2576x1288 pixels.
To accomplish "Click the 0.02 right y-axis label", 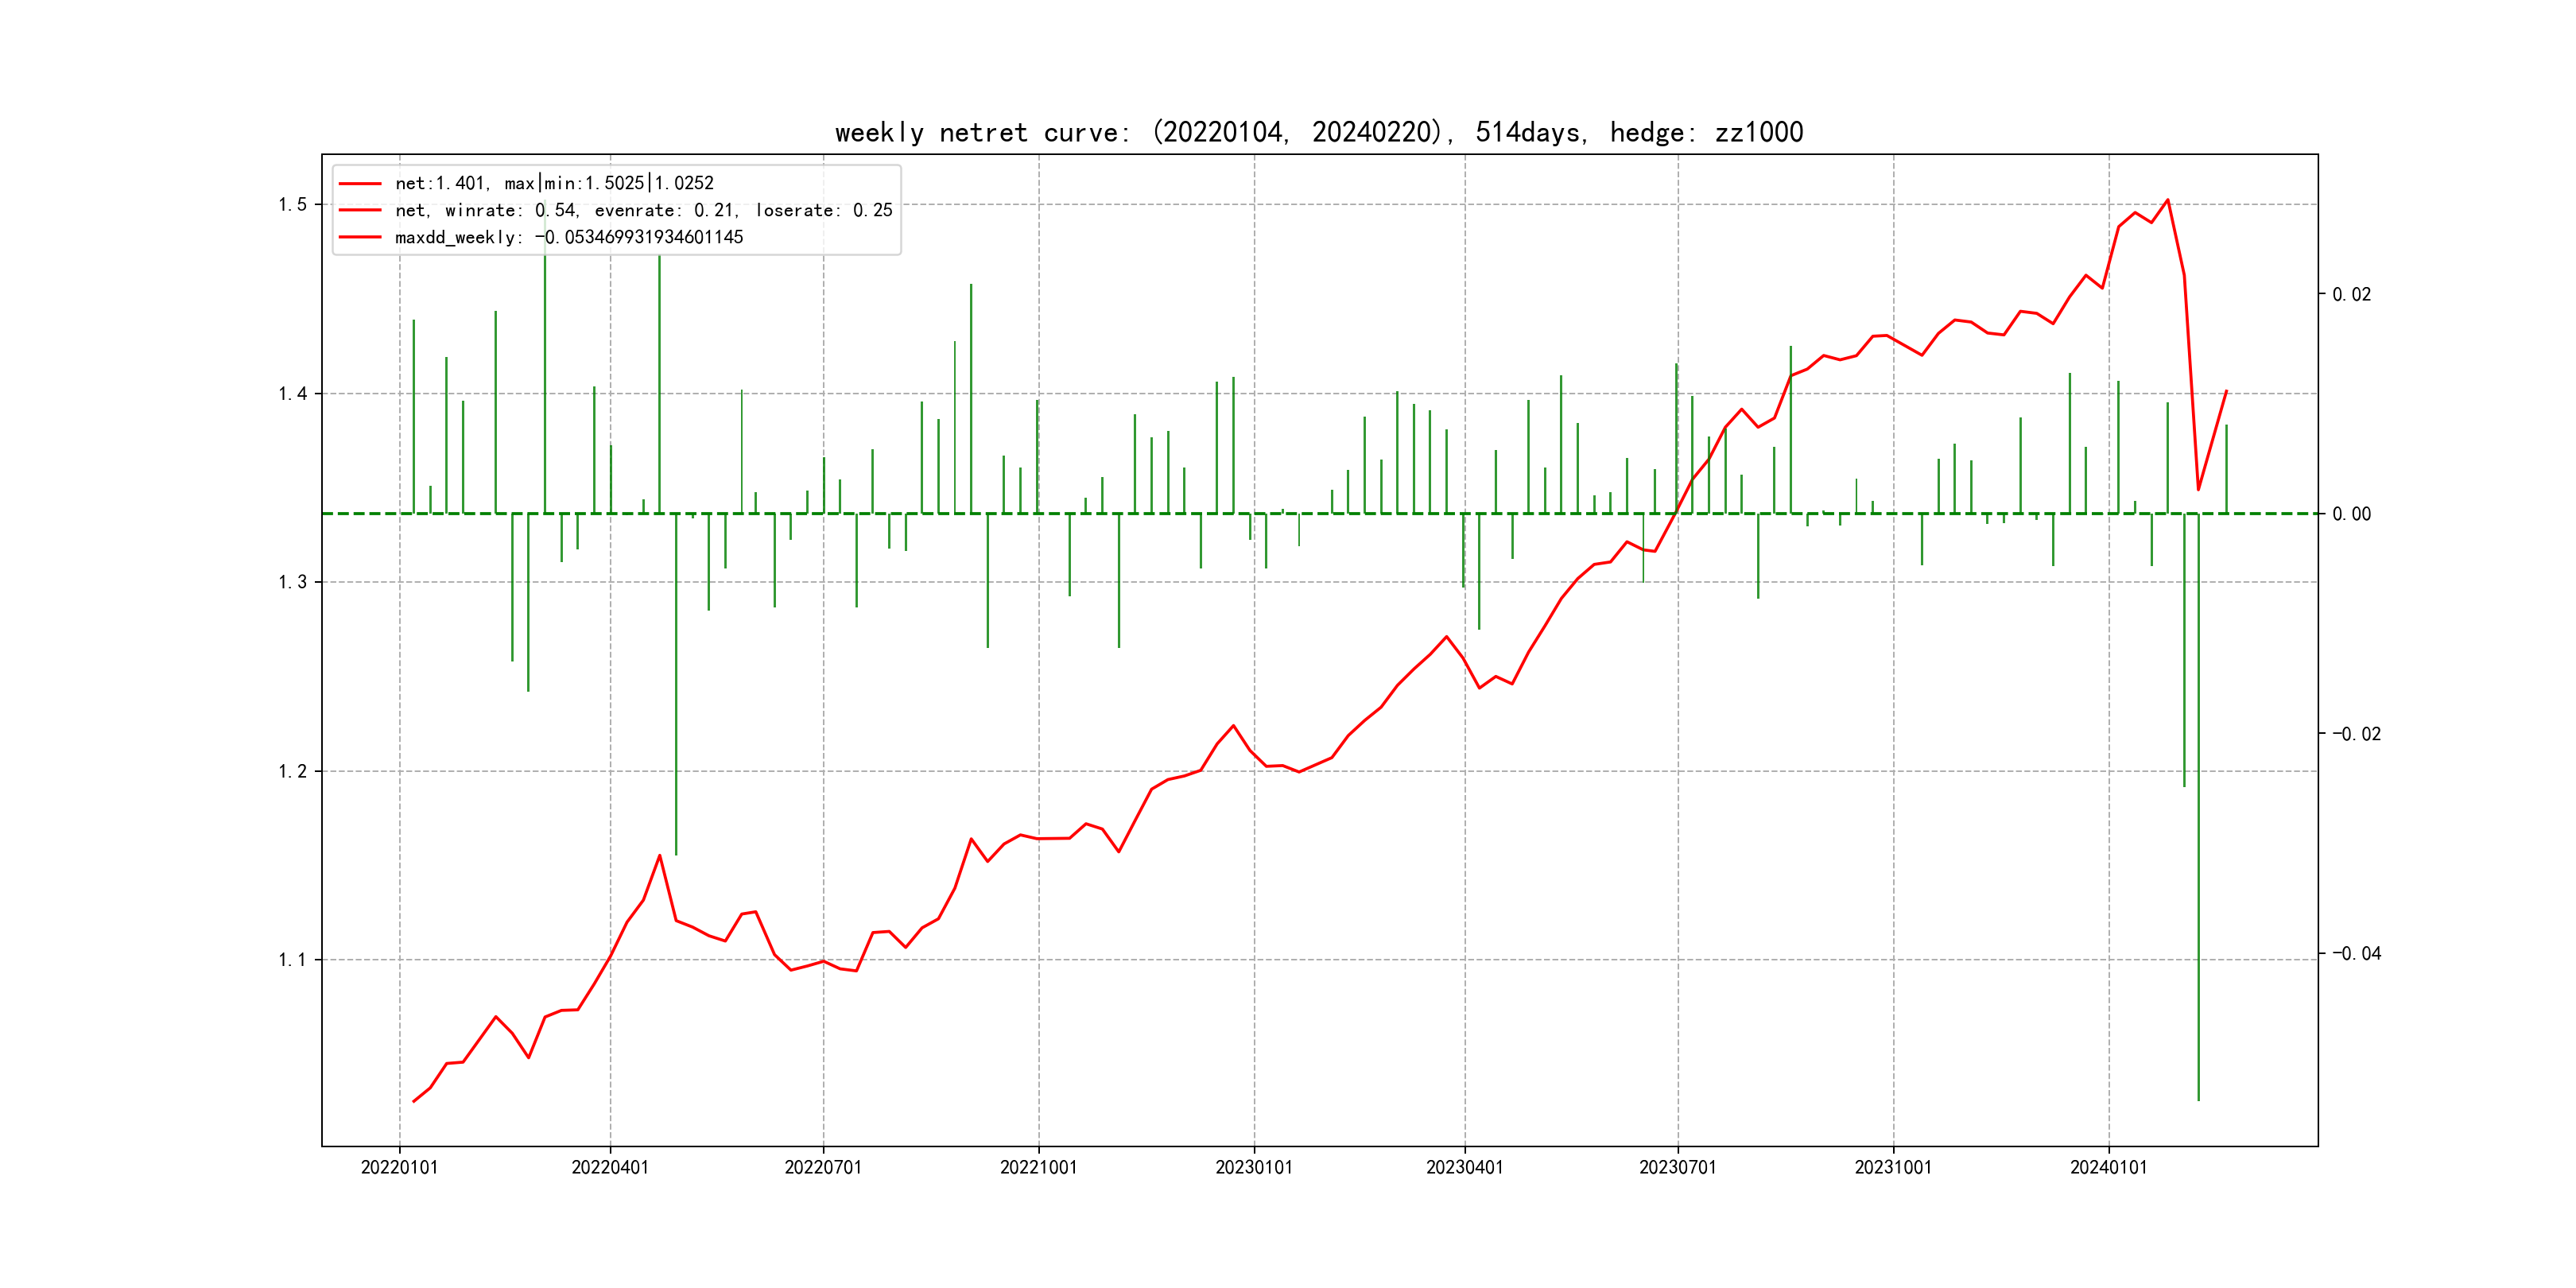I will coord(2351,294).
